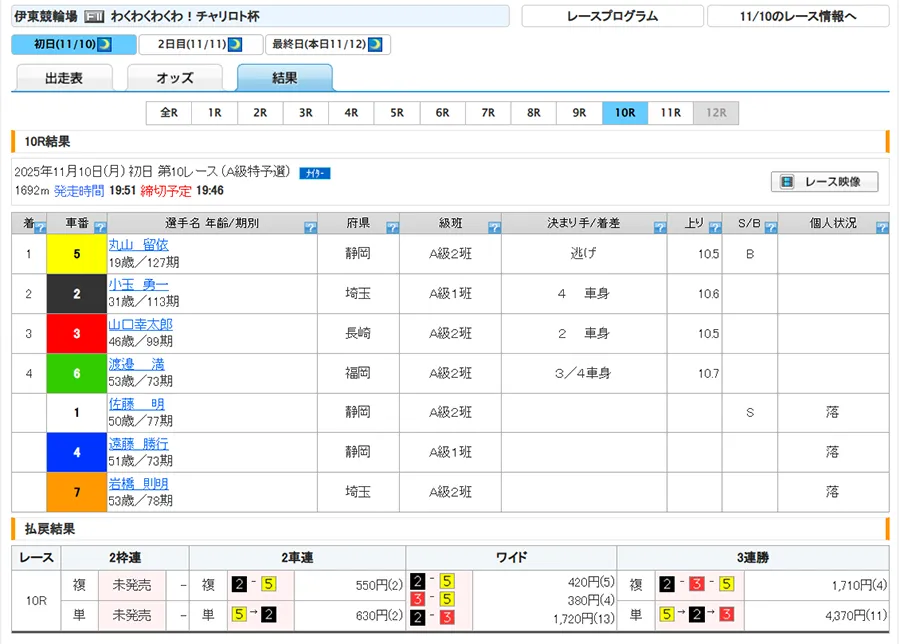Select the 最終日(本日11/12) day tab
900x644 pixels.
[329, 45]
